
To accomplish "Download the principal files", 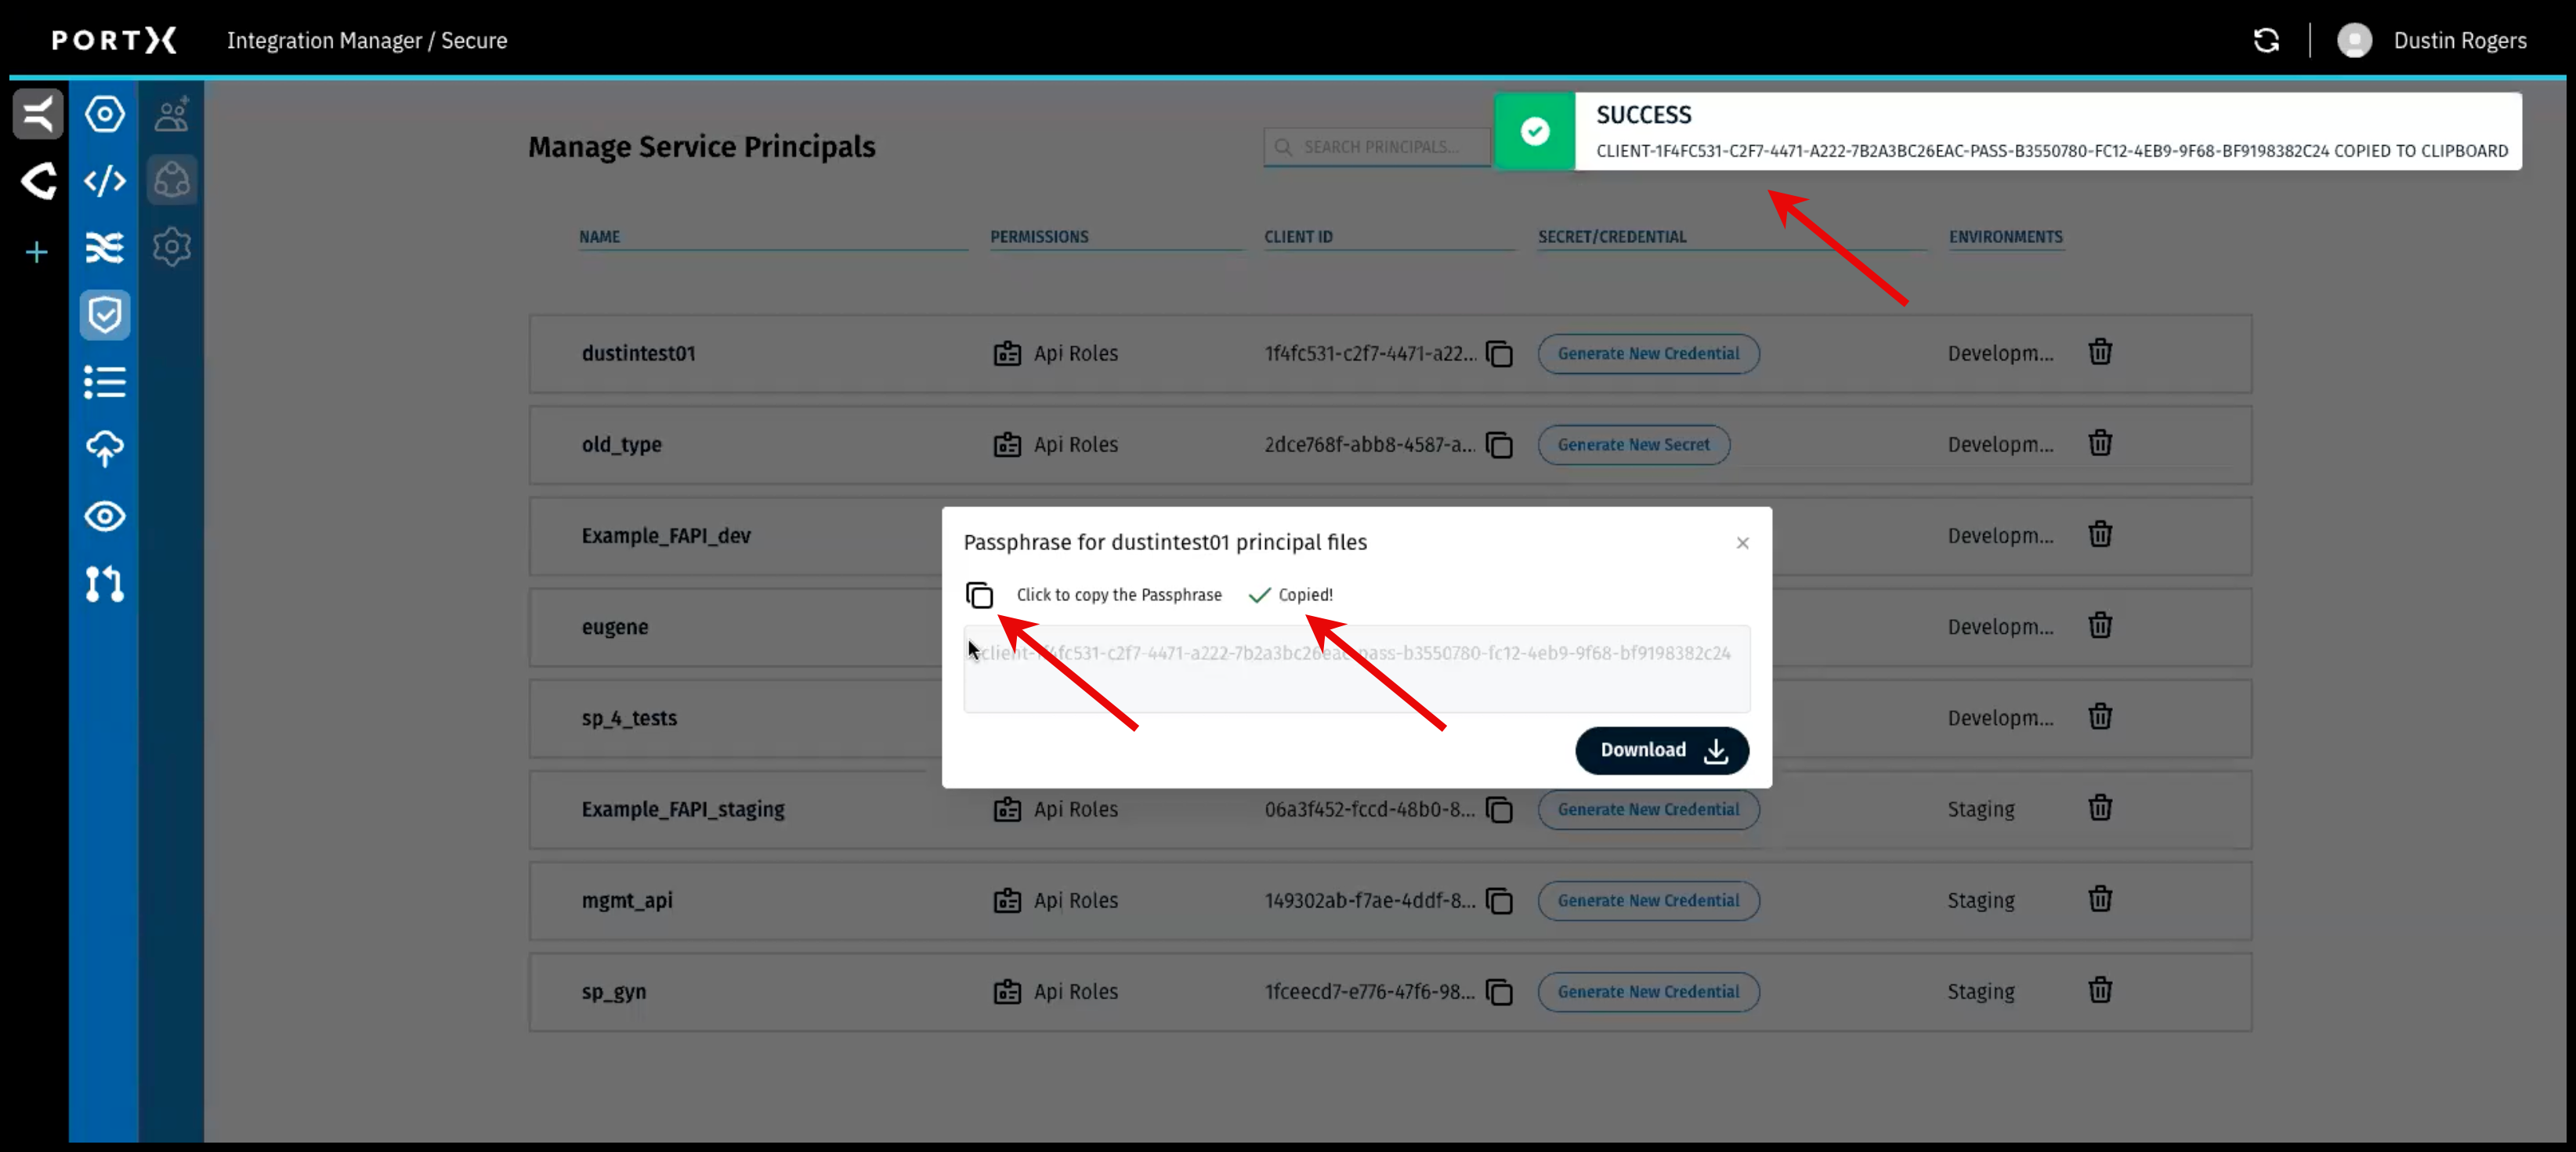I will point(1661,750).
